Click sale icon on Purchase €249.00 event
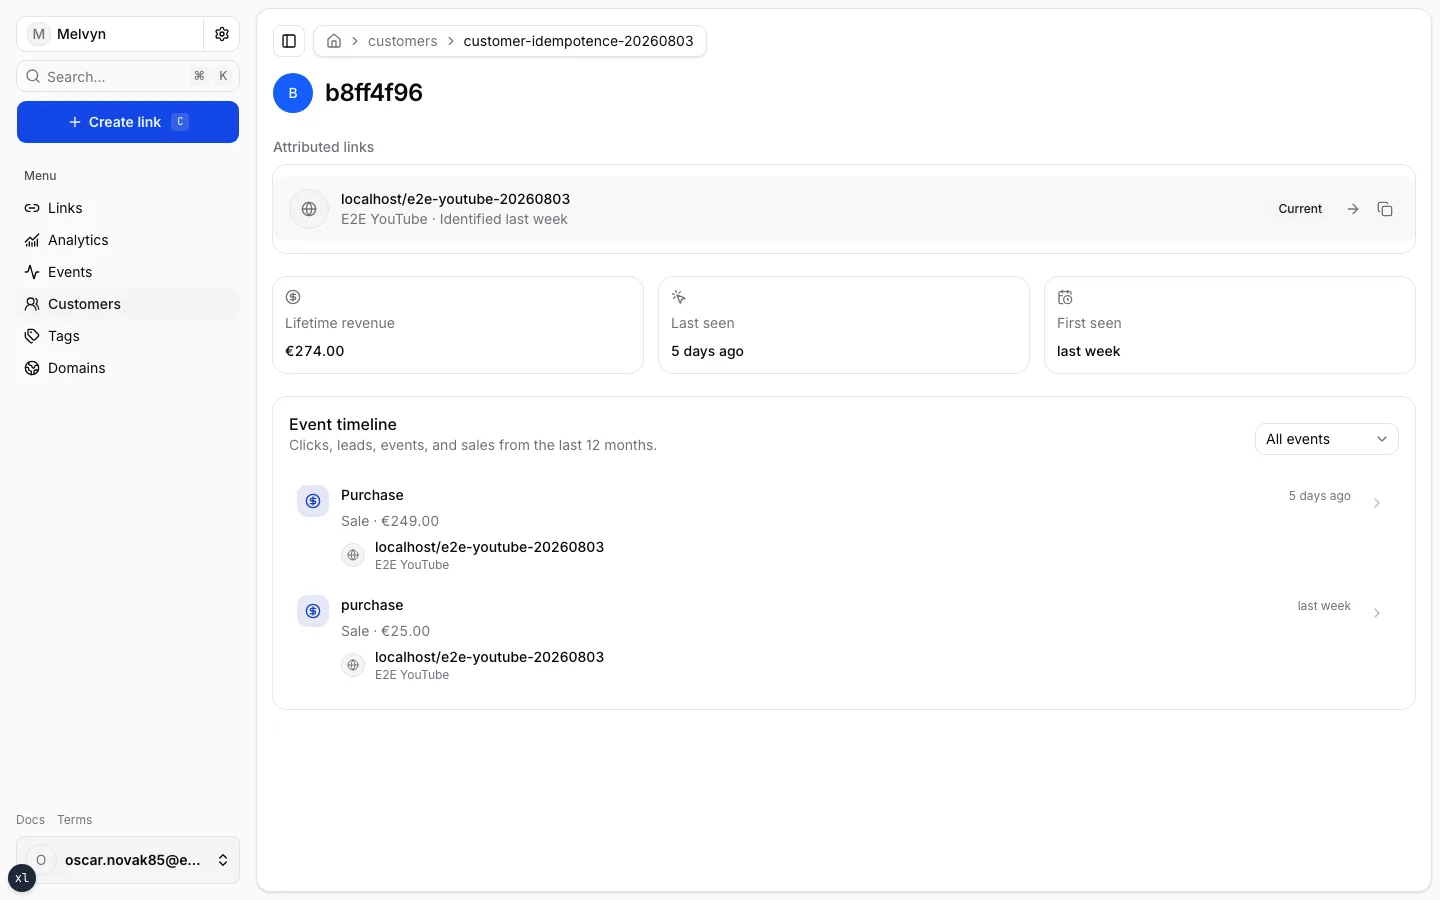 313,501
